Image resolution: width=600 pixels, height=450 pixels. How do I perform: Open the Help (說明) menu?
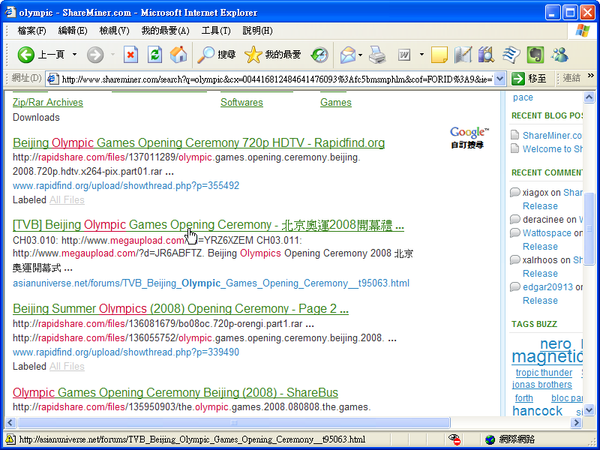click(x=258, y=31)
